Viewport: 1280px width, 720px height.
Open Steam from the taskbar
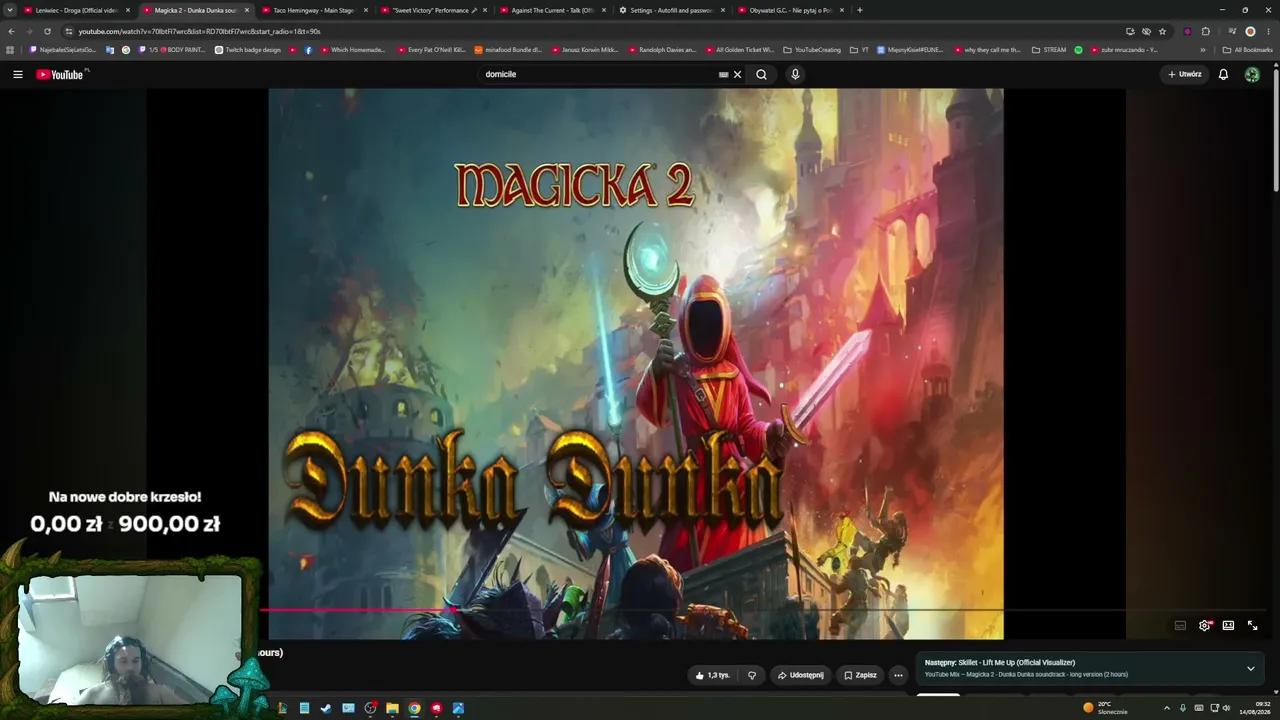point(326,708)
